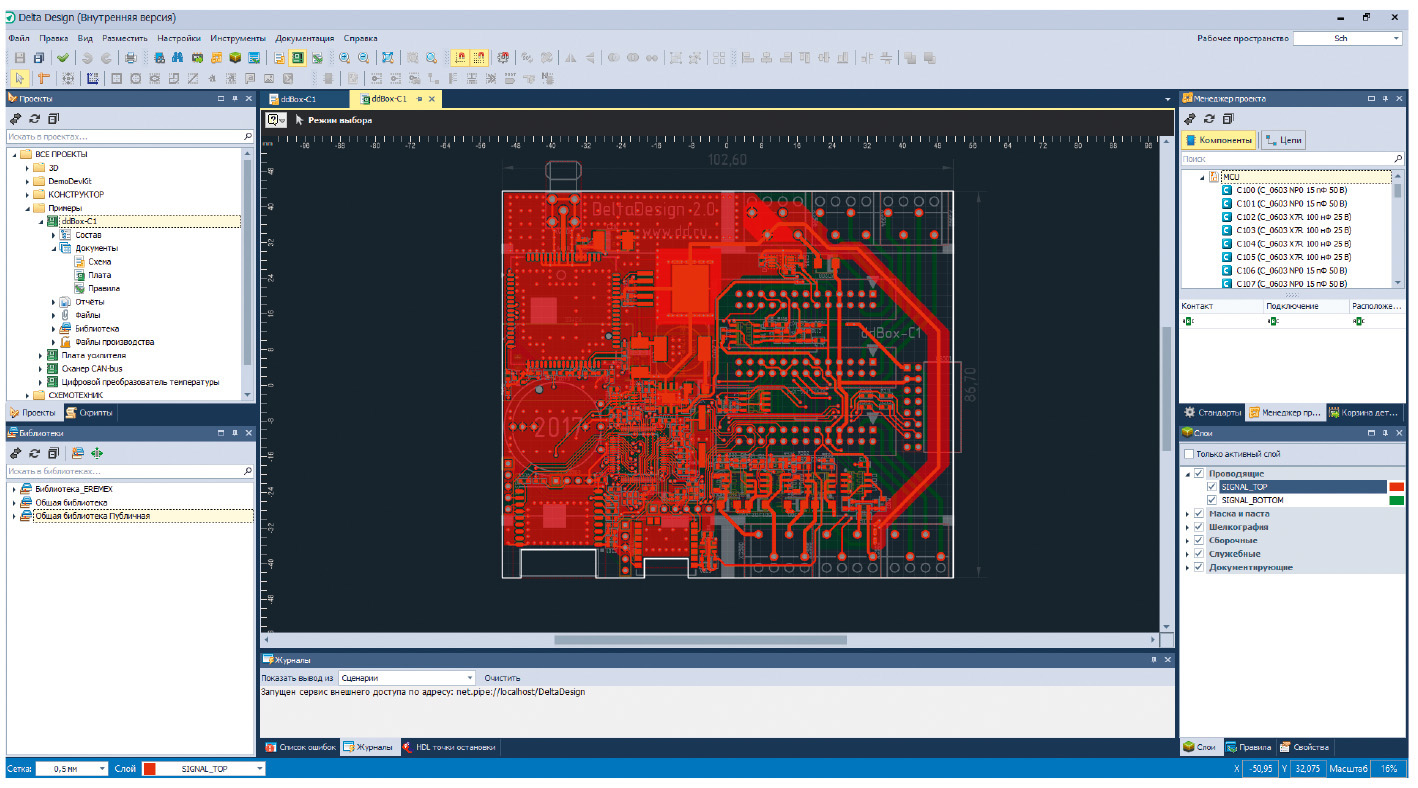The image size is (1418, 788).
Task: Click the Refresh icon in the Проекты panel
Action: click(x=34, y=118)
